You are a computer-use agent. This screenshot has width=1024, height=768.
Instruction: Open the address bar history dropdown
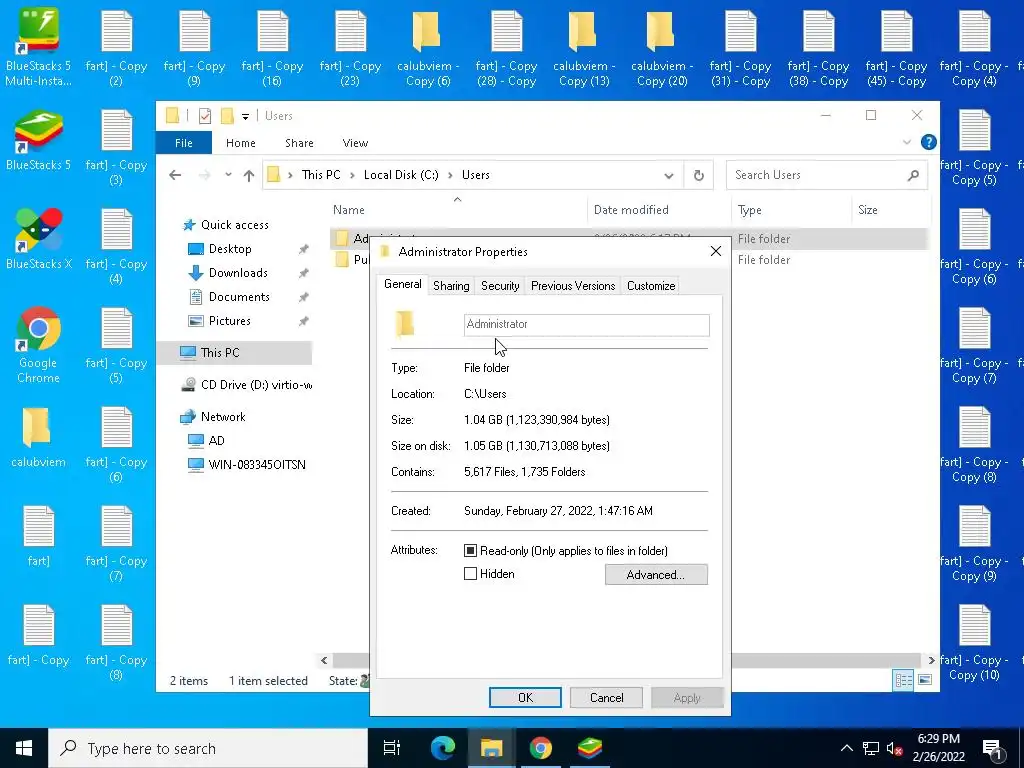669,176
